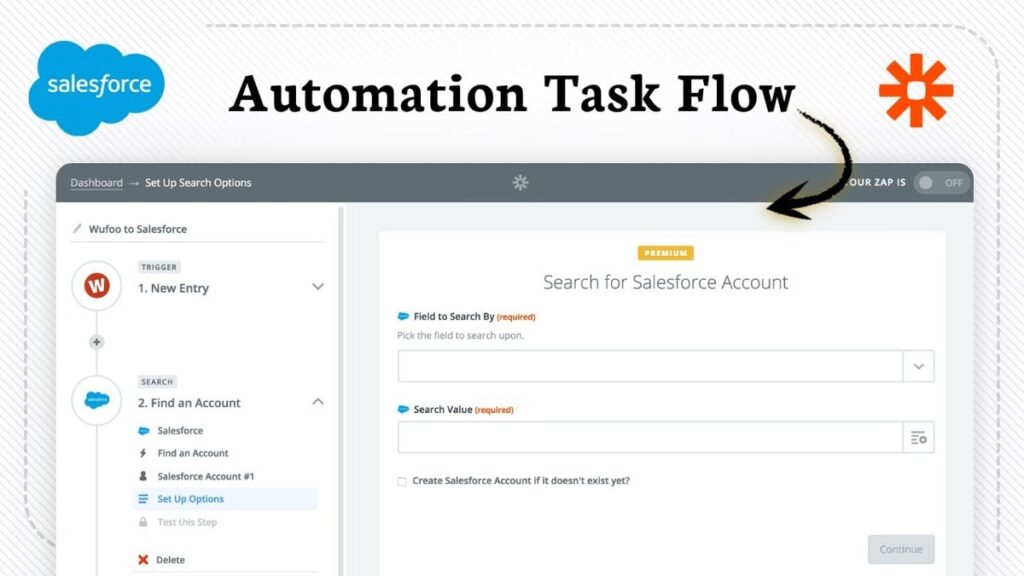The width and height of the screenshot is (1024, 576).
Task: Click inside the Search Value input field
Action: (x=650, y=438)
